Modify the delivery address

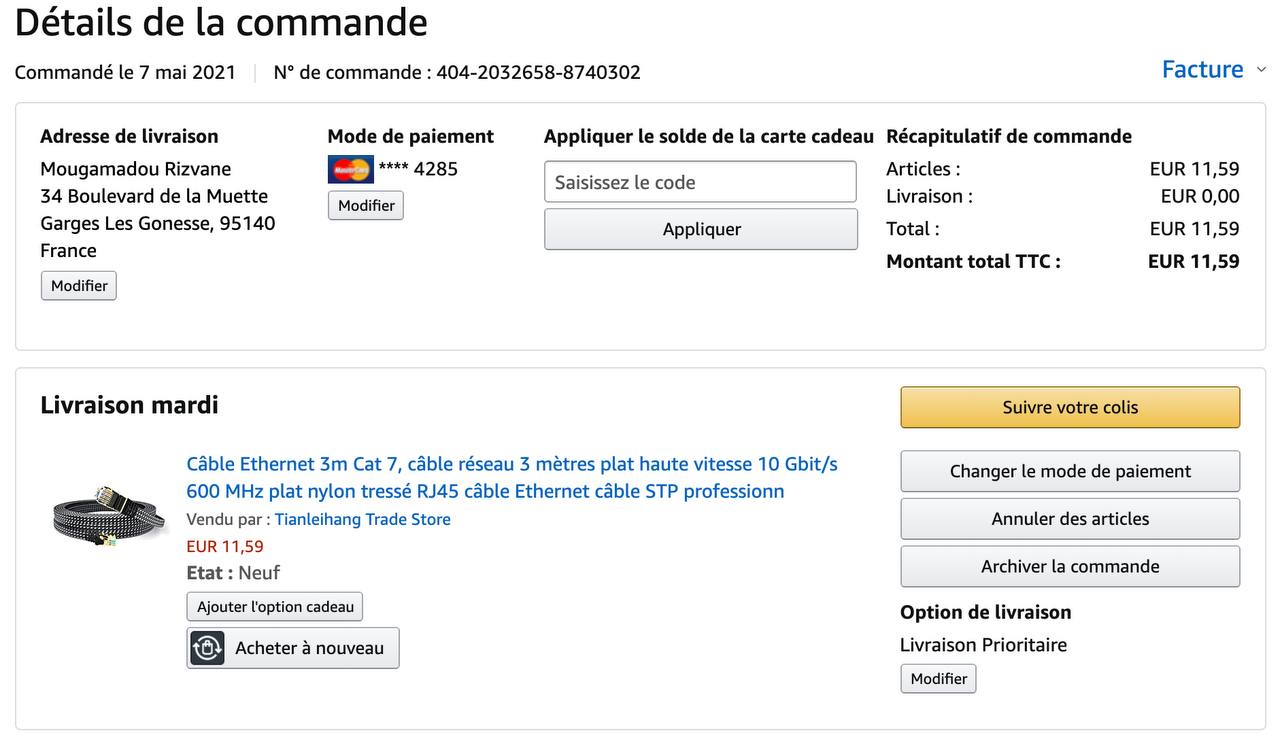click(79, 286)
